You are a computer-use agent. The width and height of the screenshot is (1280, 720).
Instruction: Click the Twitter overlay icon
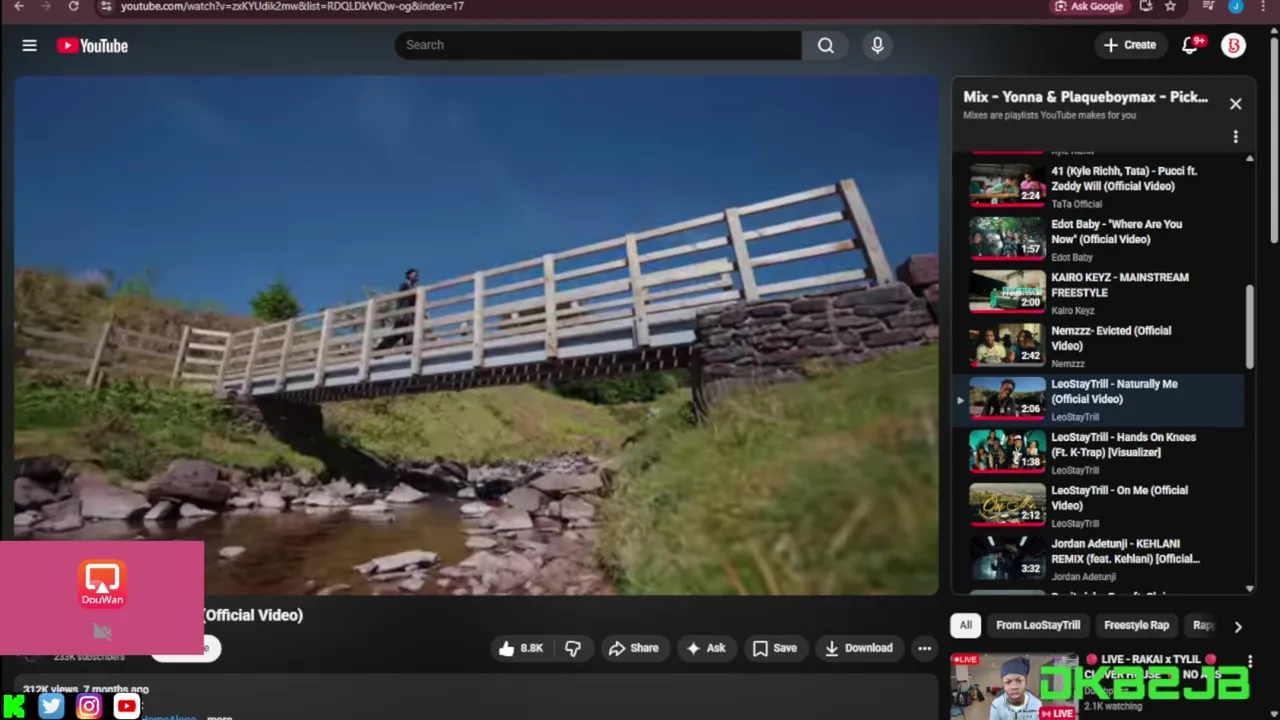[x=51, y=707]
